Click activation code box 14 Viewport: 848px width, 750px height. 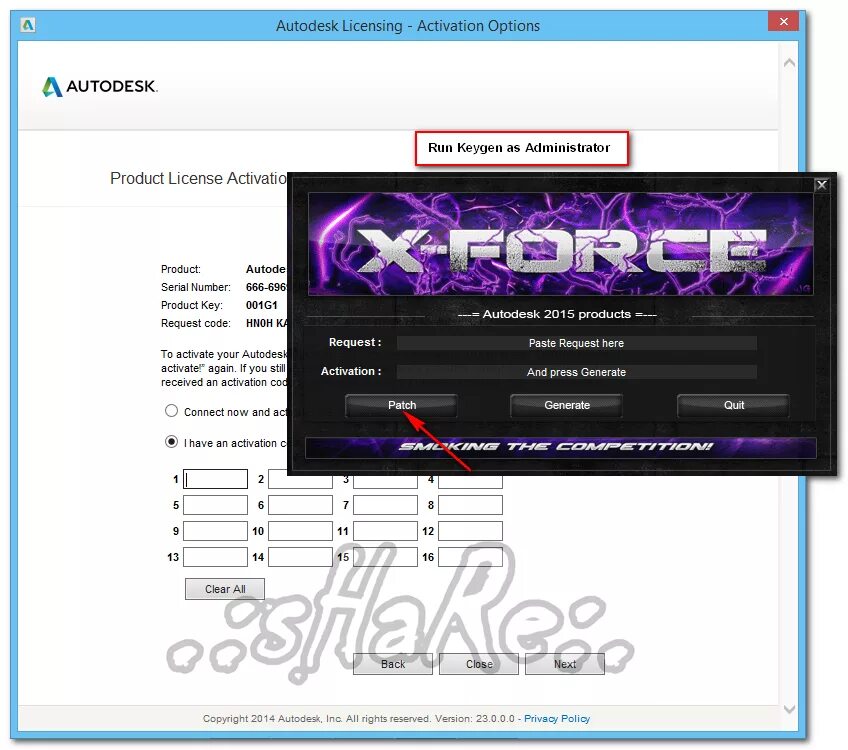point(300,557)
